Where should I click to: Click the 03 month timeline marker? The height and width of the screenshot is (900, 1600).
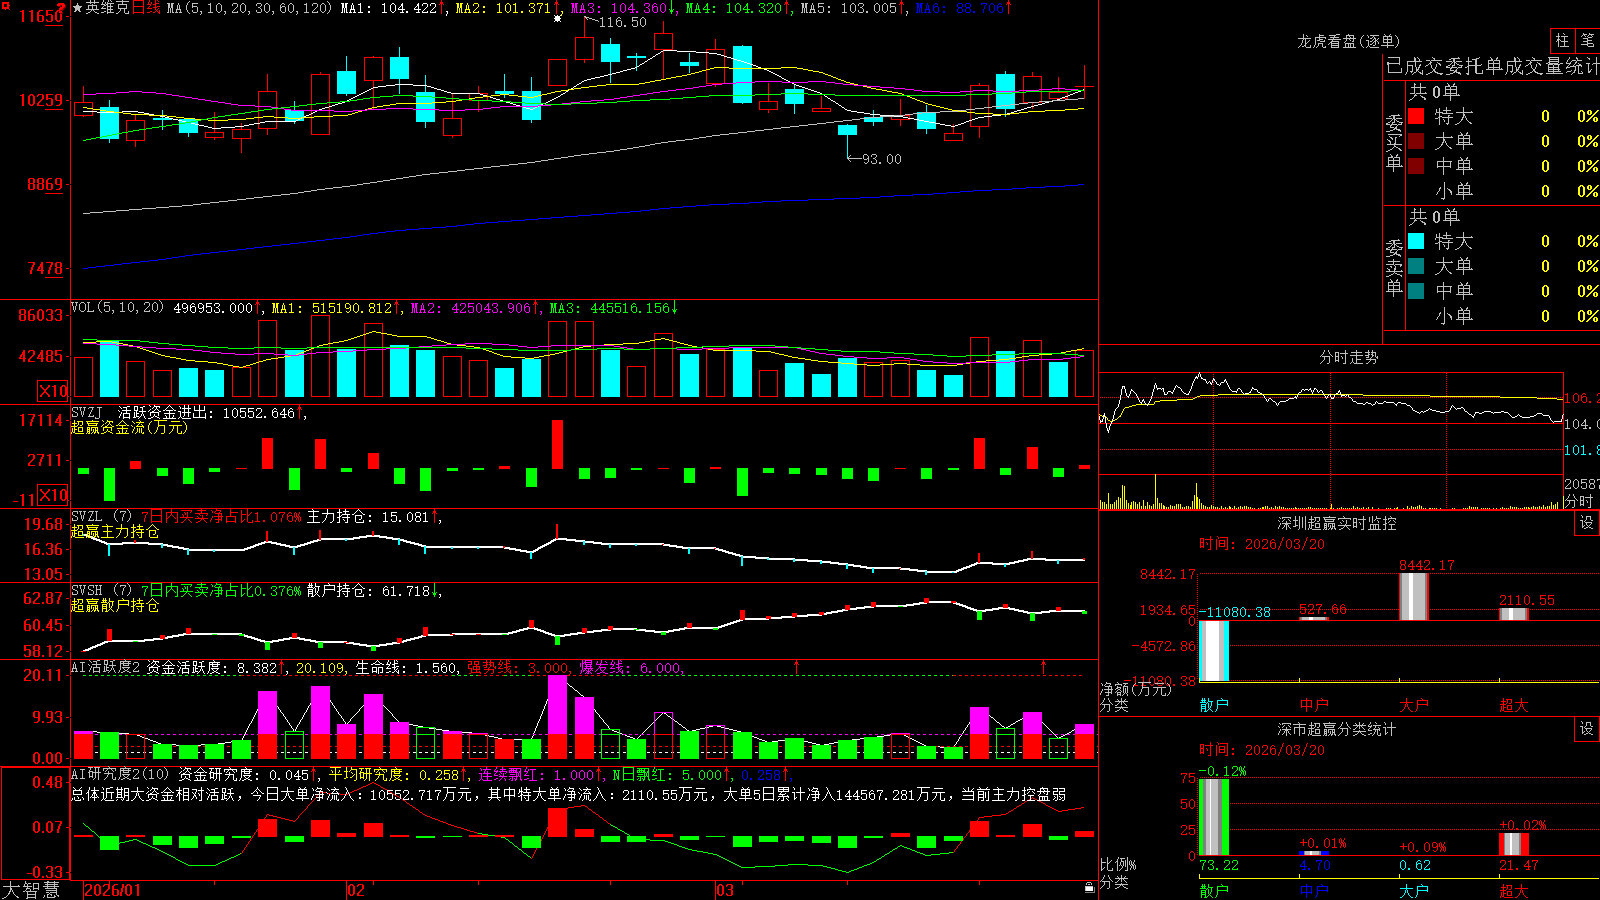tap(725, 890)
